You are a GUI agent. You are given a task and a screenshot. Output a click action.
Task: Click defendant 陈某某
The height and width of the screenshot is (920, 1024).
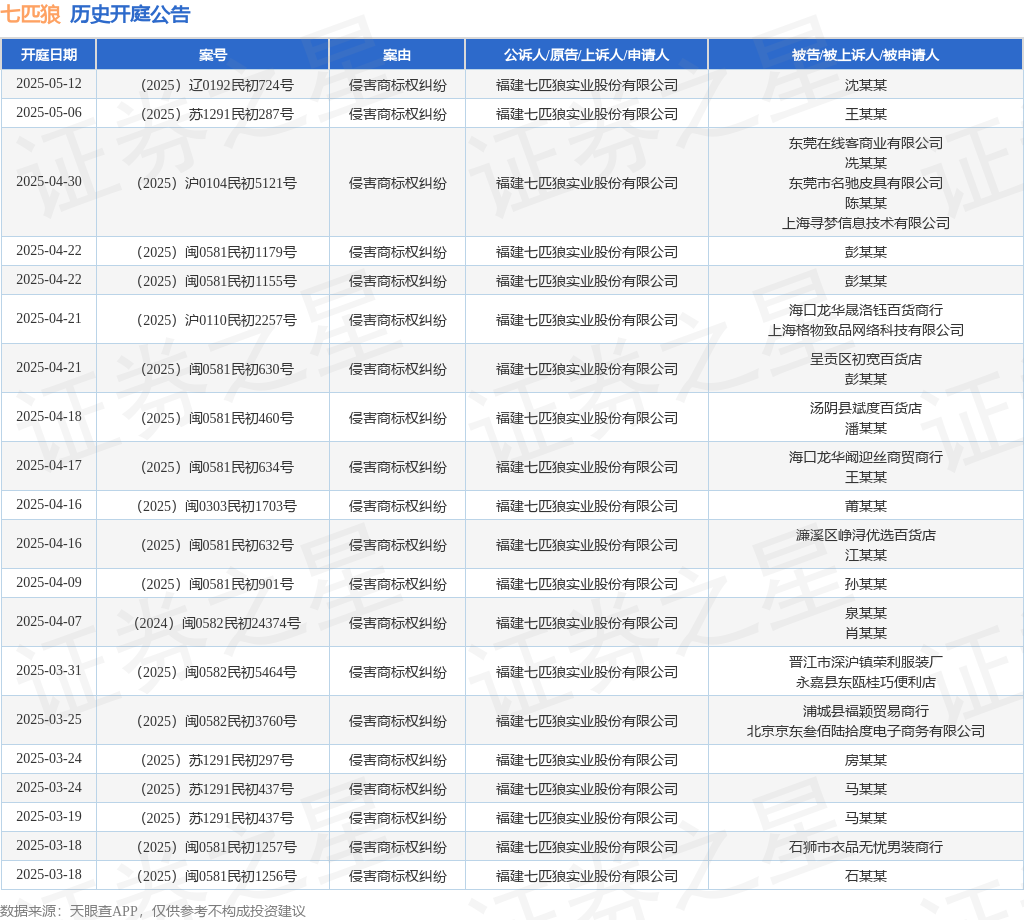(x=866, y=203)
